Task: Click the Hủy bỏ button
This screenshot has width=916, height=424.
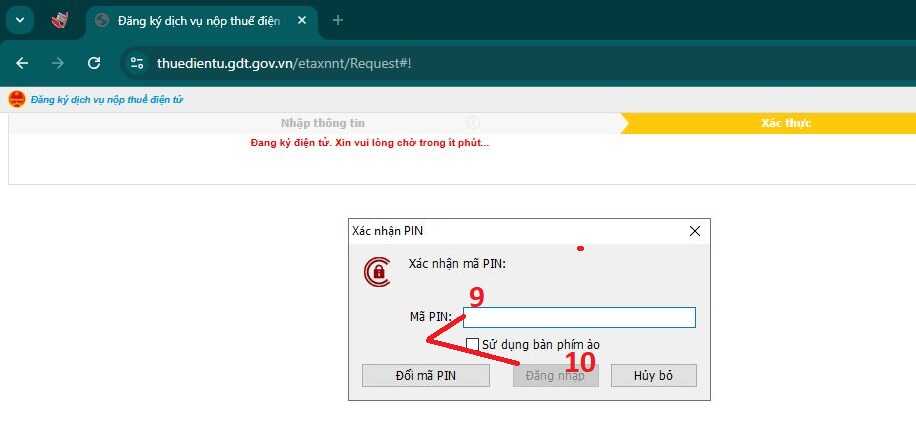Action: coord(654,376)
